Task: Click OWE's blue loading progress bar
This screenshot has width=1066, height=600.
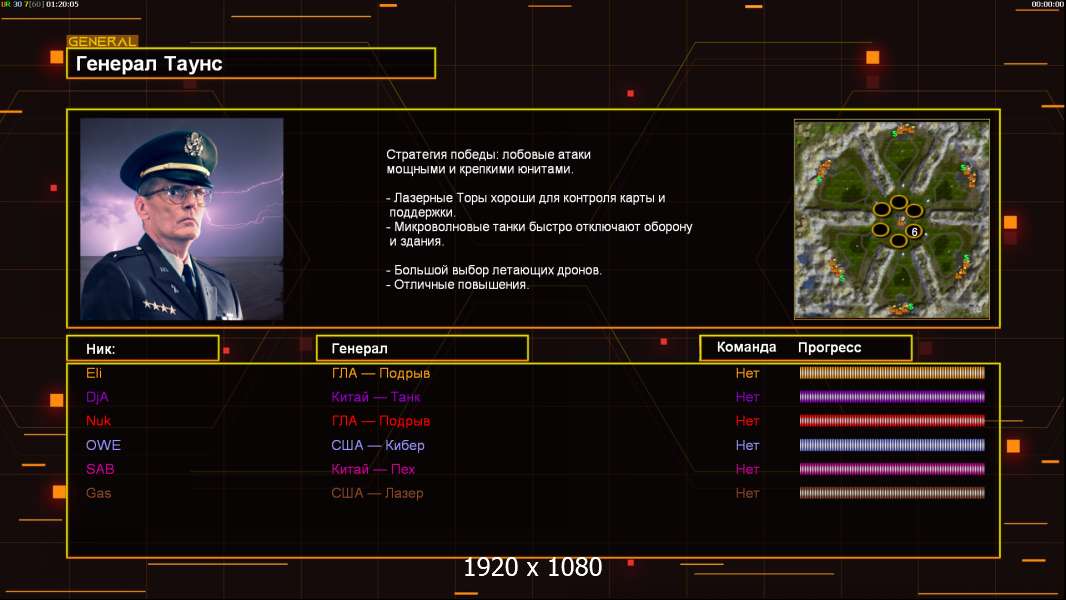Action: (892, 445)
